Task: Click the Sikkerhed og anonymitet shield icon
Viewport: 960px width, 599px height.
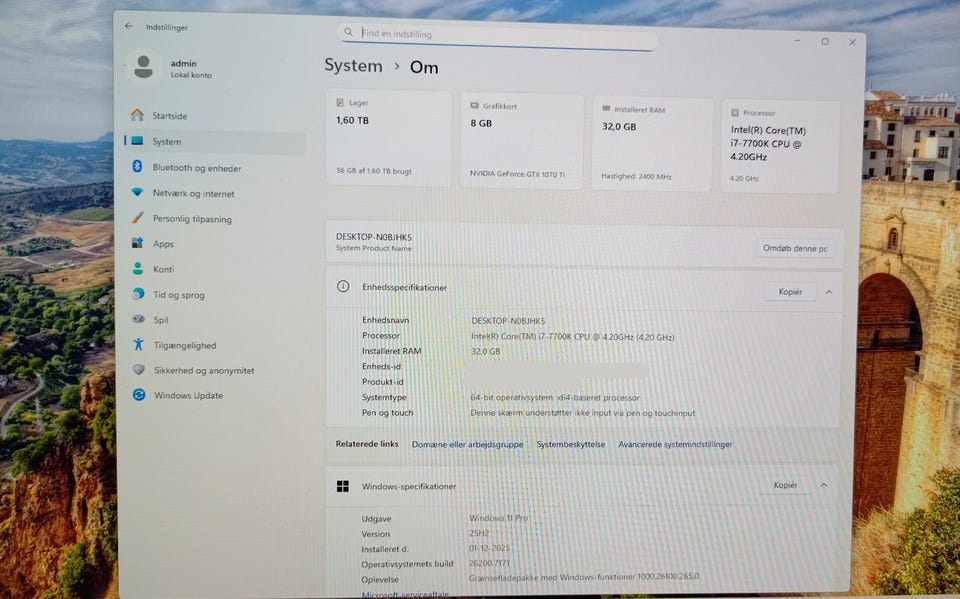Action: click(139, 369)
